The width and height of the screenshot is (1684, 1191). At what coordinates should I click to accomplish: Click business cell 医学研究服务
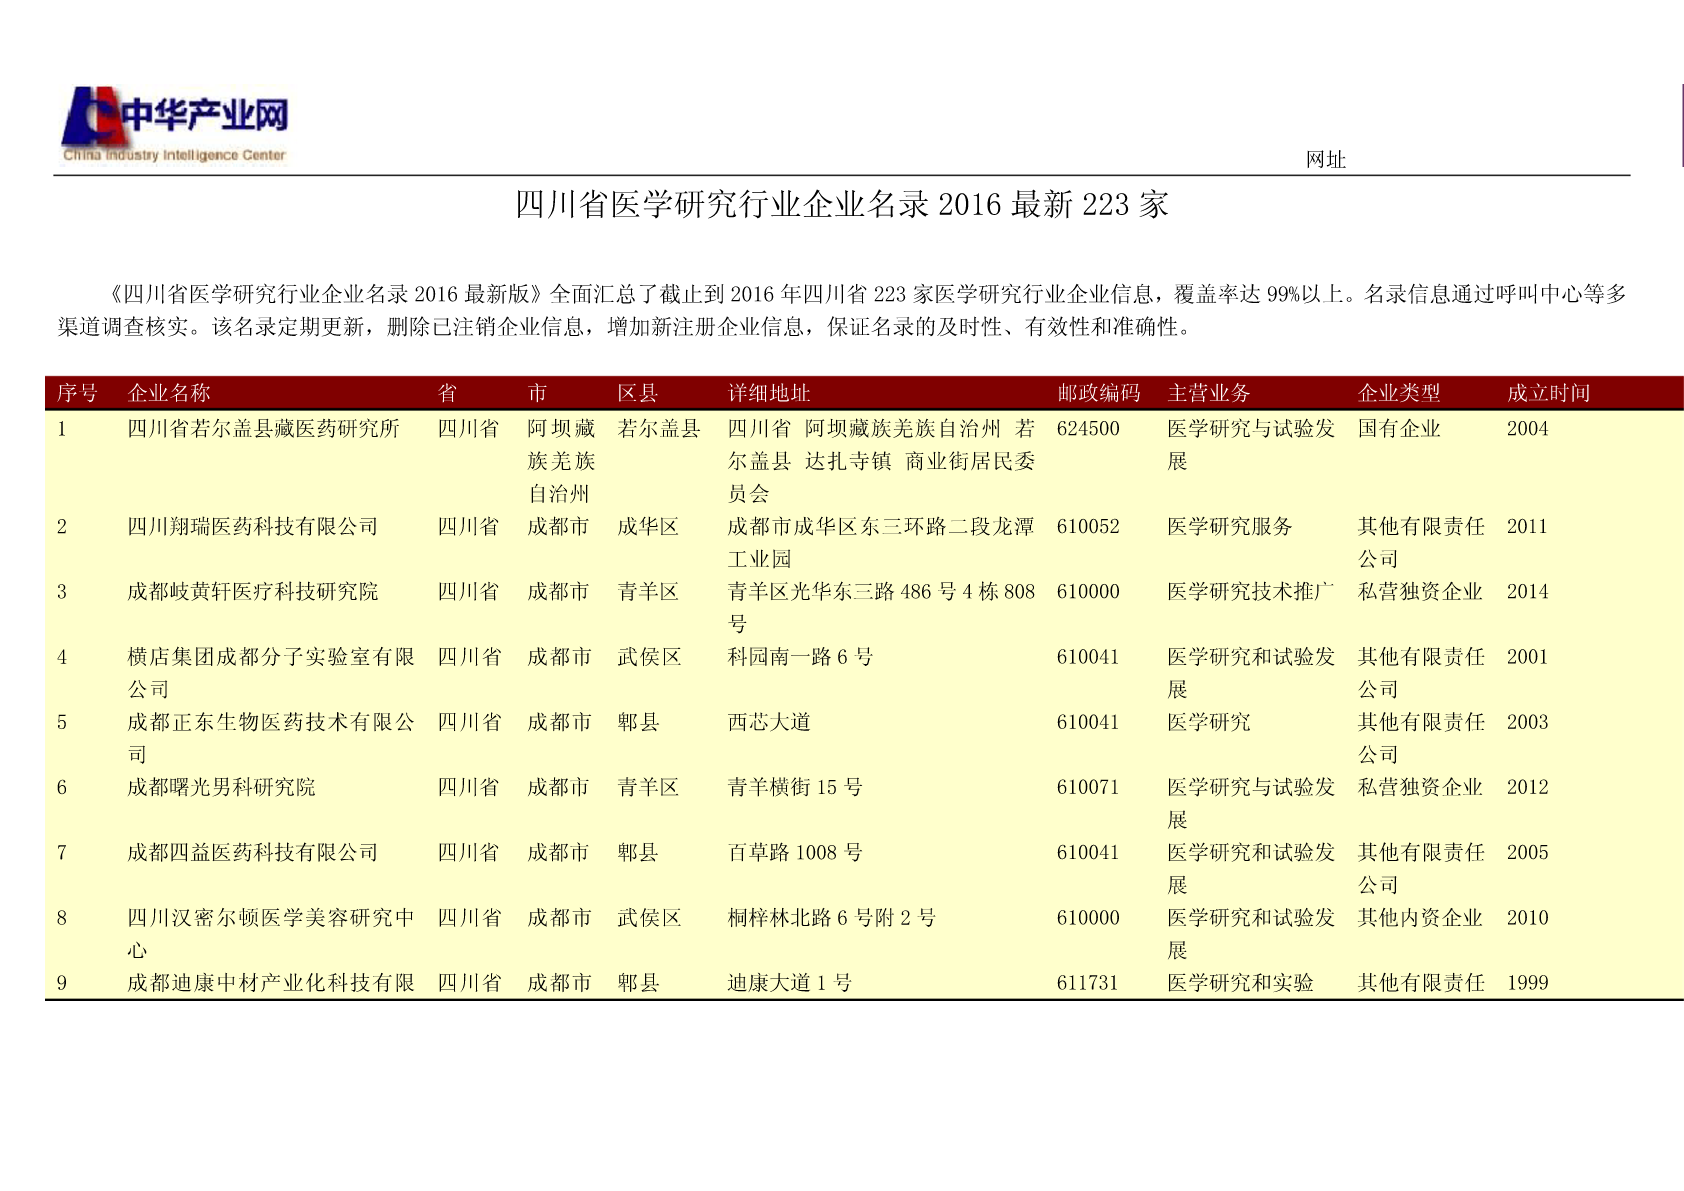click(x=1230, y=527)
